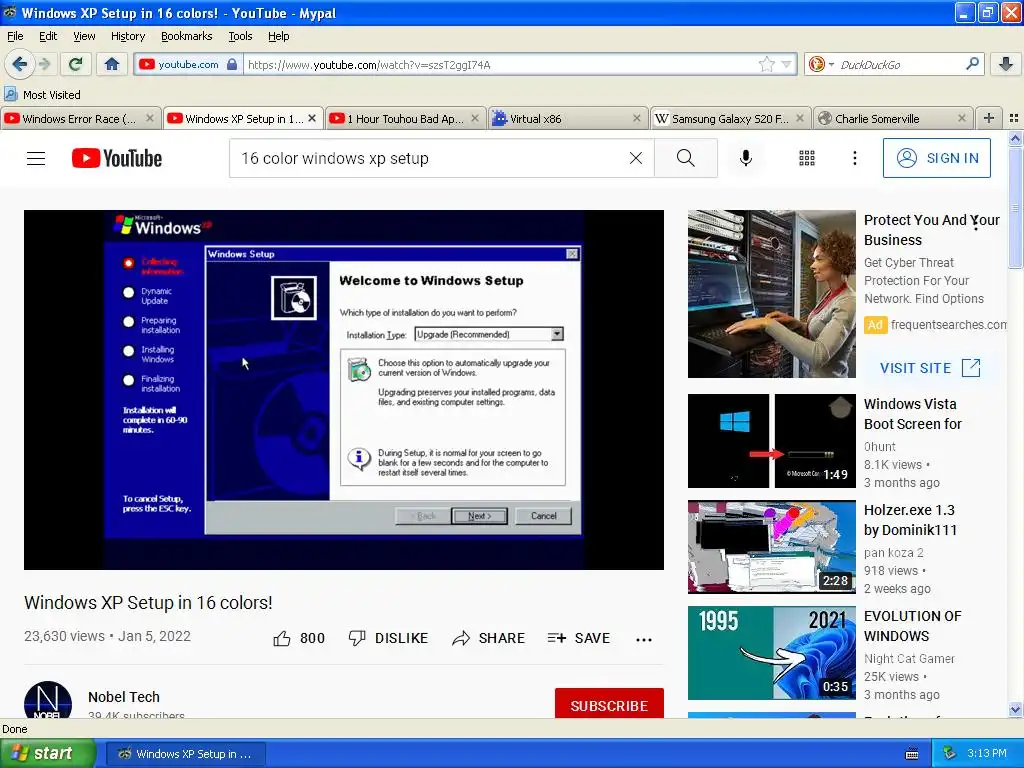Screen dimensions: 1024x768
Task: Click the padlock site security icon
Action: [x=232, y=64]
